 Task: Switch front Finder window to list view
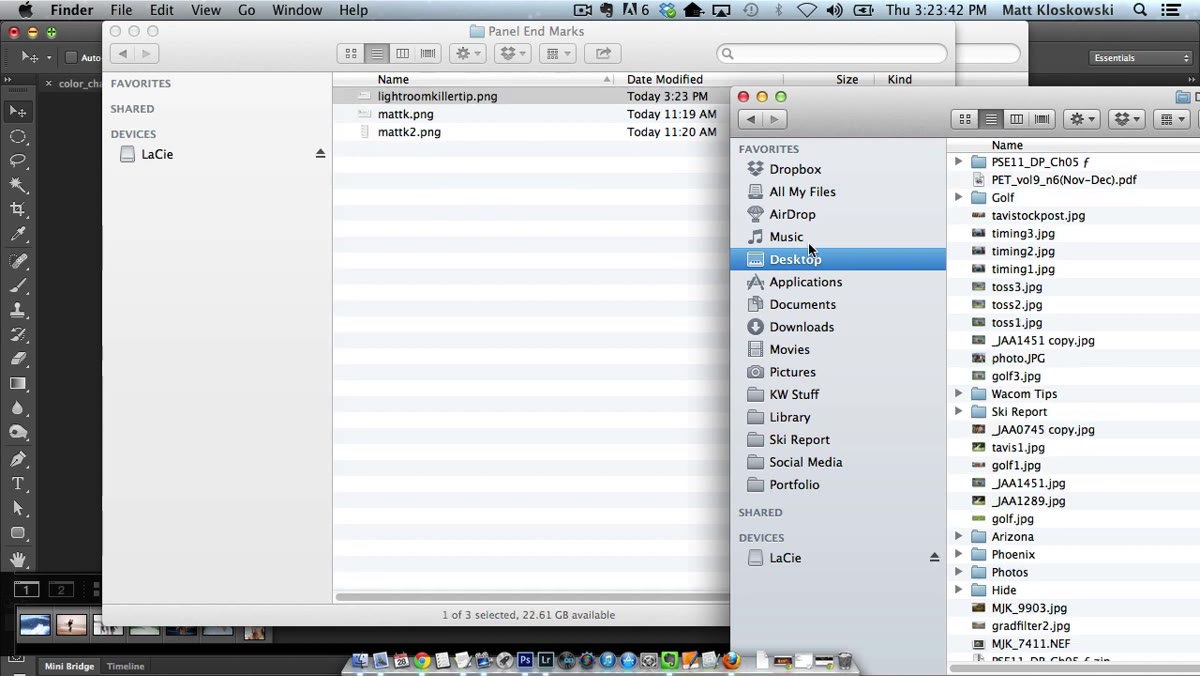pyautogui.click(x=991, y=119)
